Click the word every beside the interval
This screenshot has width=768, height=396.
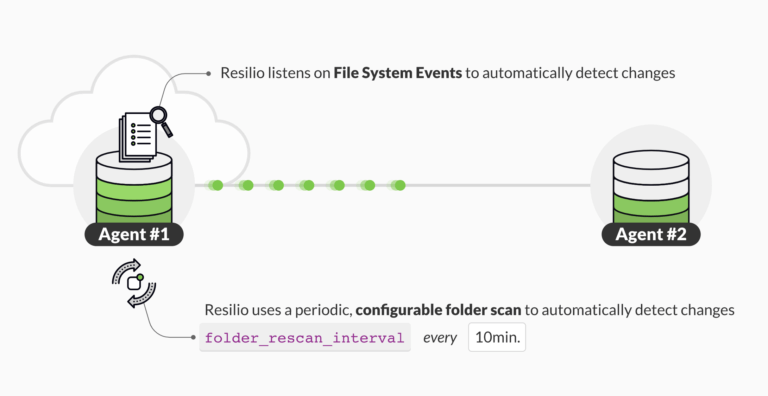(x=440, y=338)
